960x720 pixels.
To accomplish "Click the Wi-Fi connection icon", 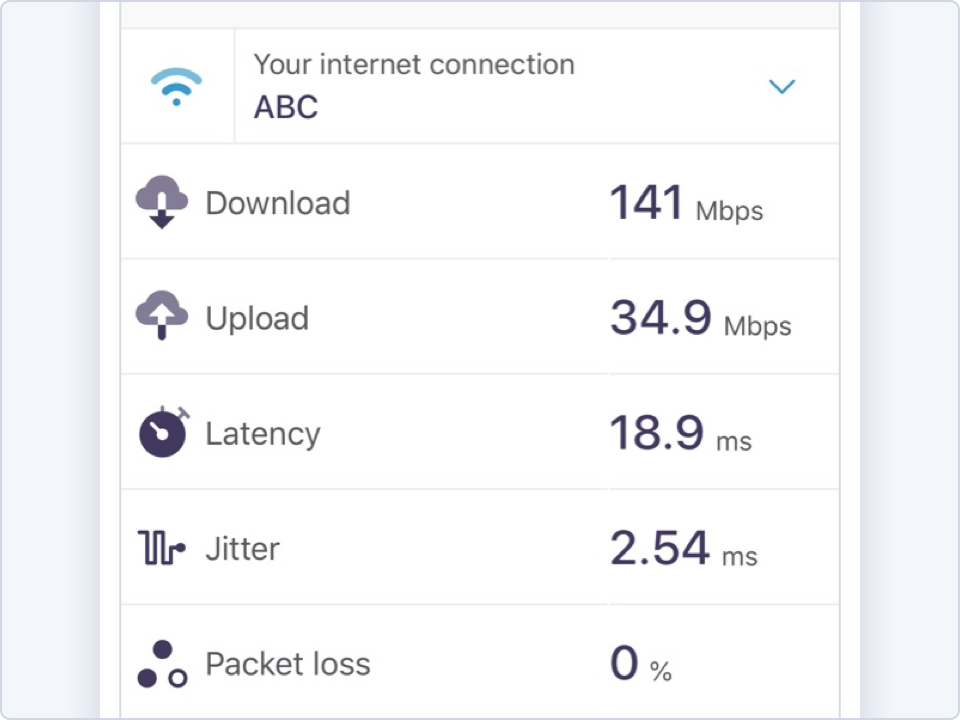I will pos(176,86).
